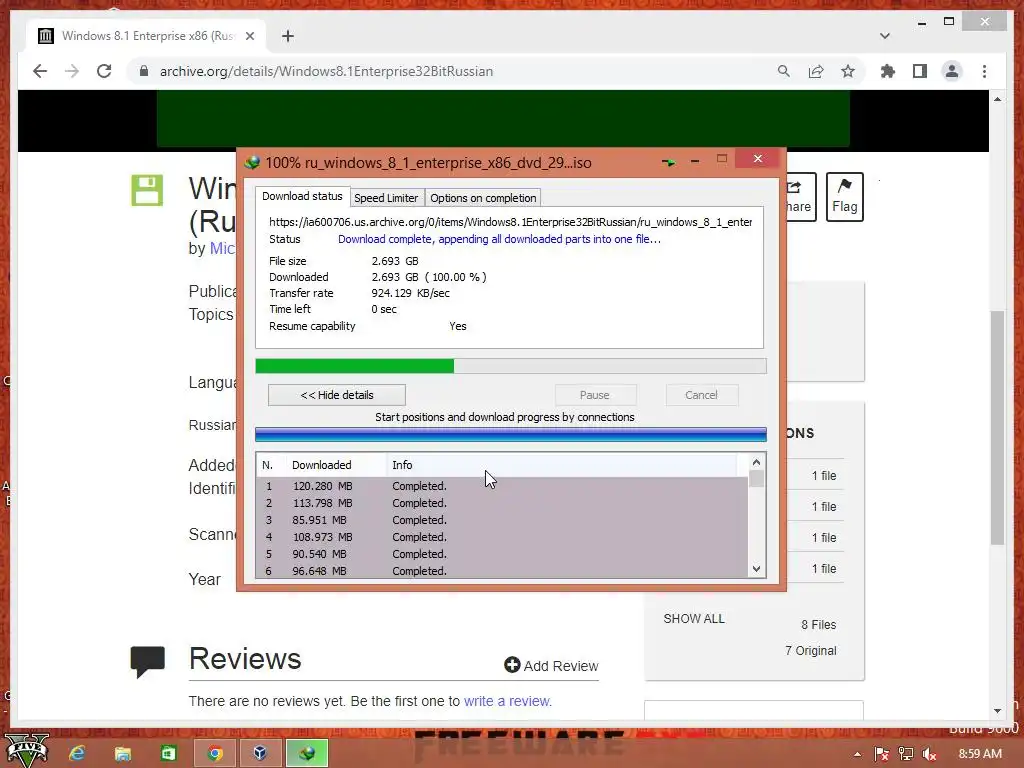
Task: Go back in Chrome browser
Action: click(40, 71)
